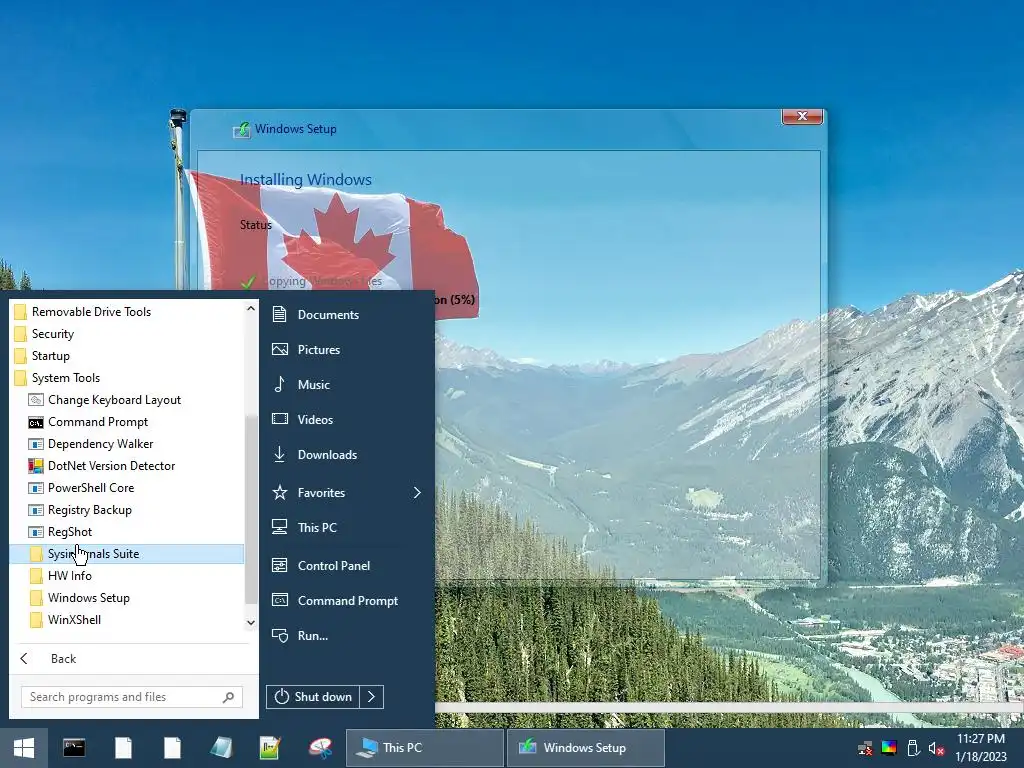The height and width of the screenshot is (768, 1024).
Task: Click the muted volume tray icon
Action: tap(936, 748)
